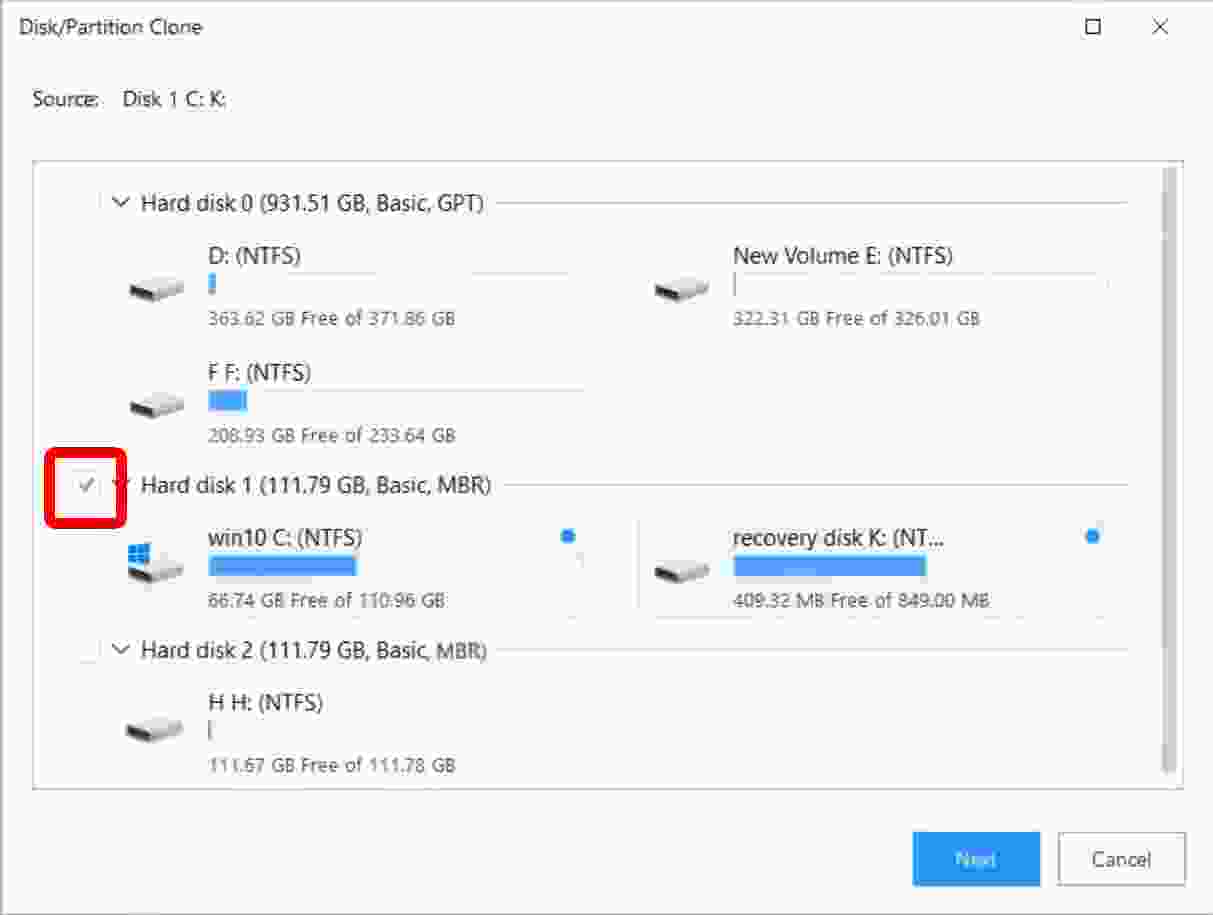
Task: Select the "Hard disk 2 (111.79 GB, Basic, MBR)" heading
Action: 314,650
